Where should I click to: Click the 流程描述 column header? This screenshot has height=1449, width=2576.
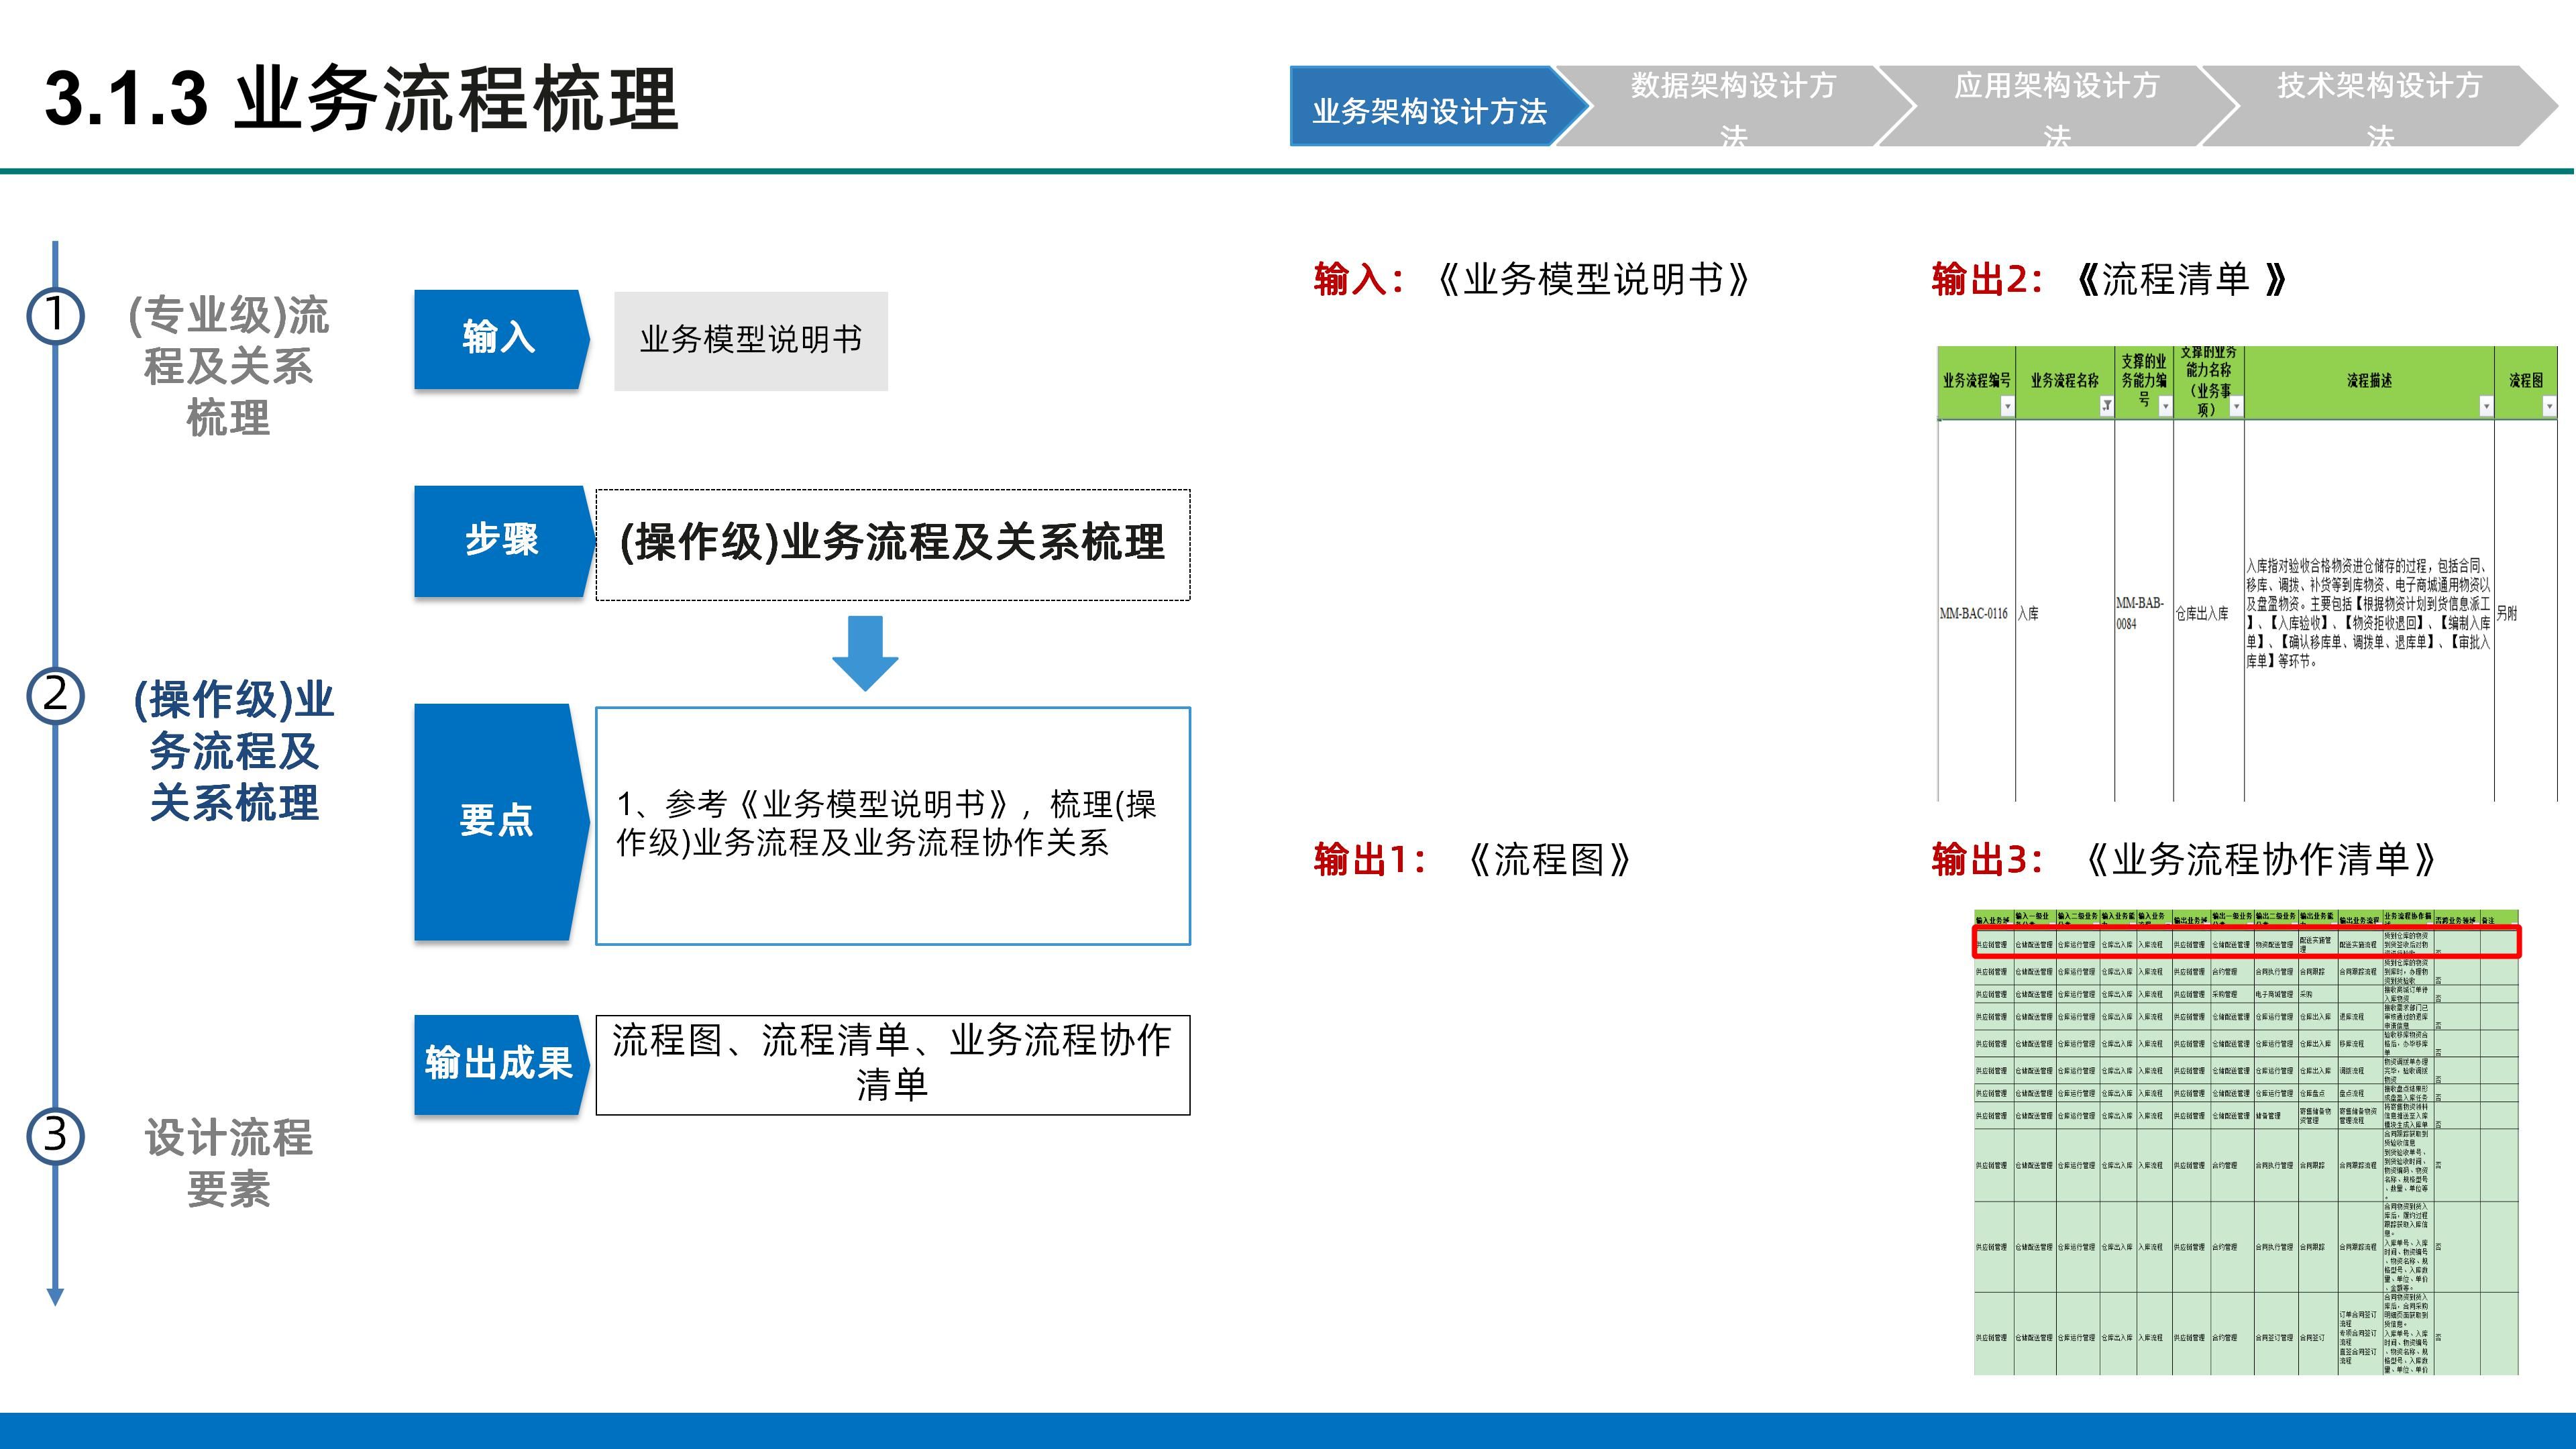click(2369, 381)
